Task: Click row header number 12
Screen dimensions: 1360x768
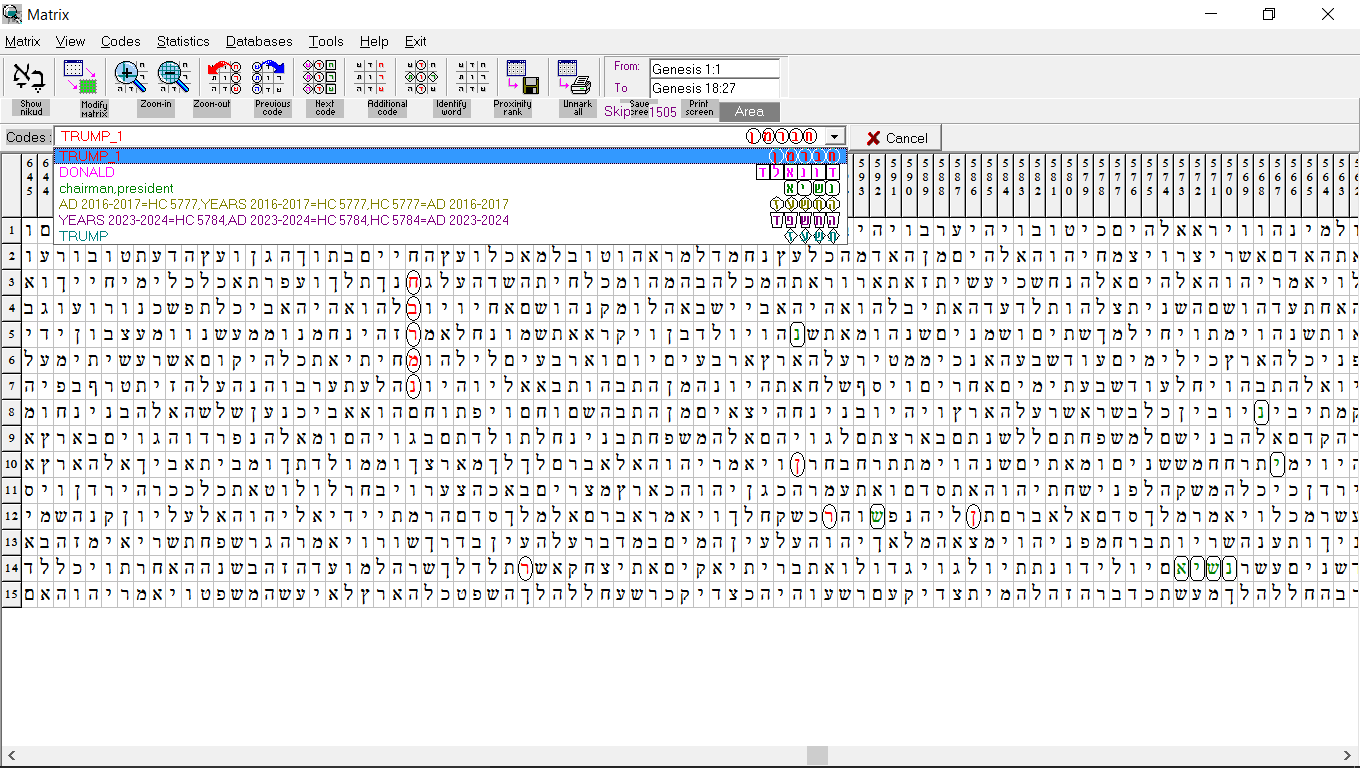Action: click(x=10, y=516)
